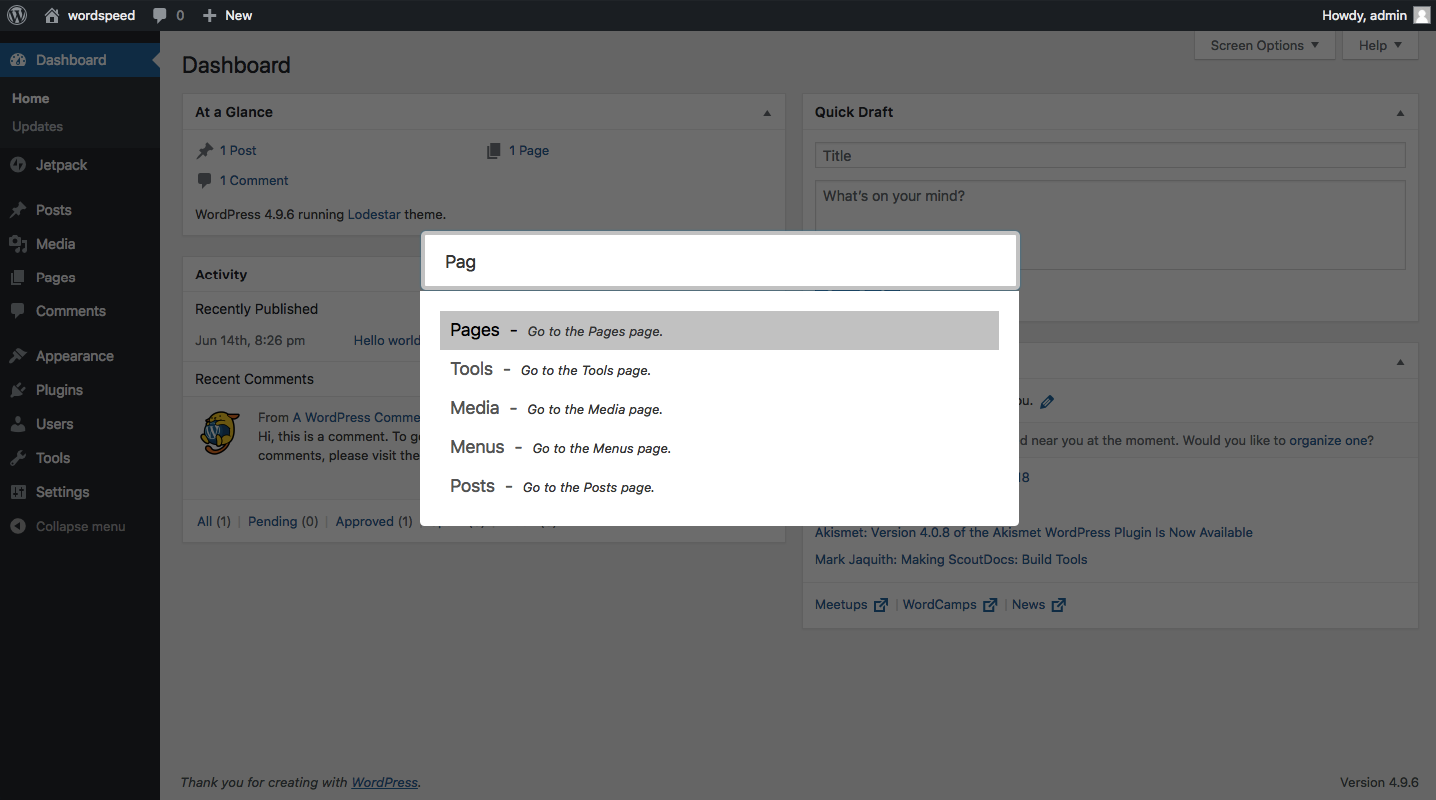
Task: Collapse the Quick Draft panel
Action: click(1400, 113)
